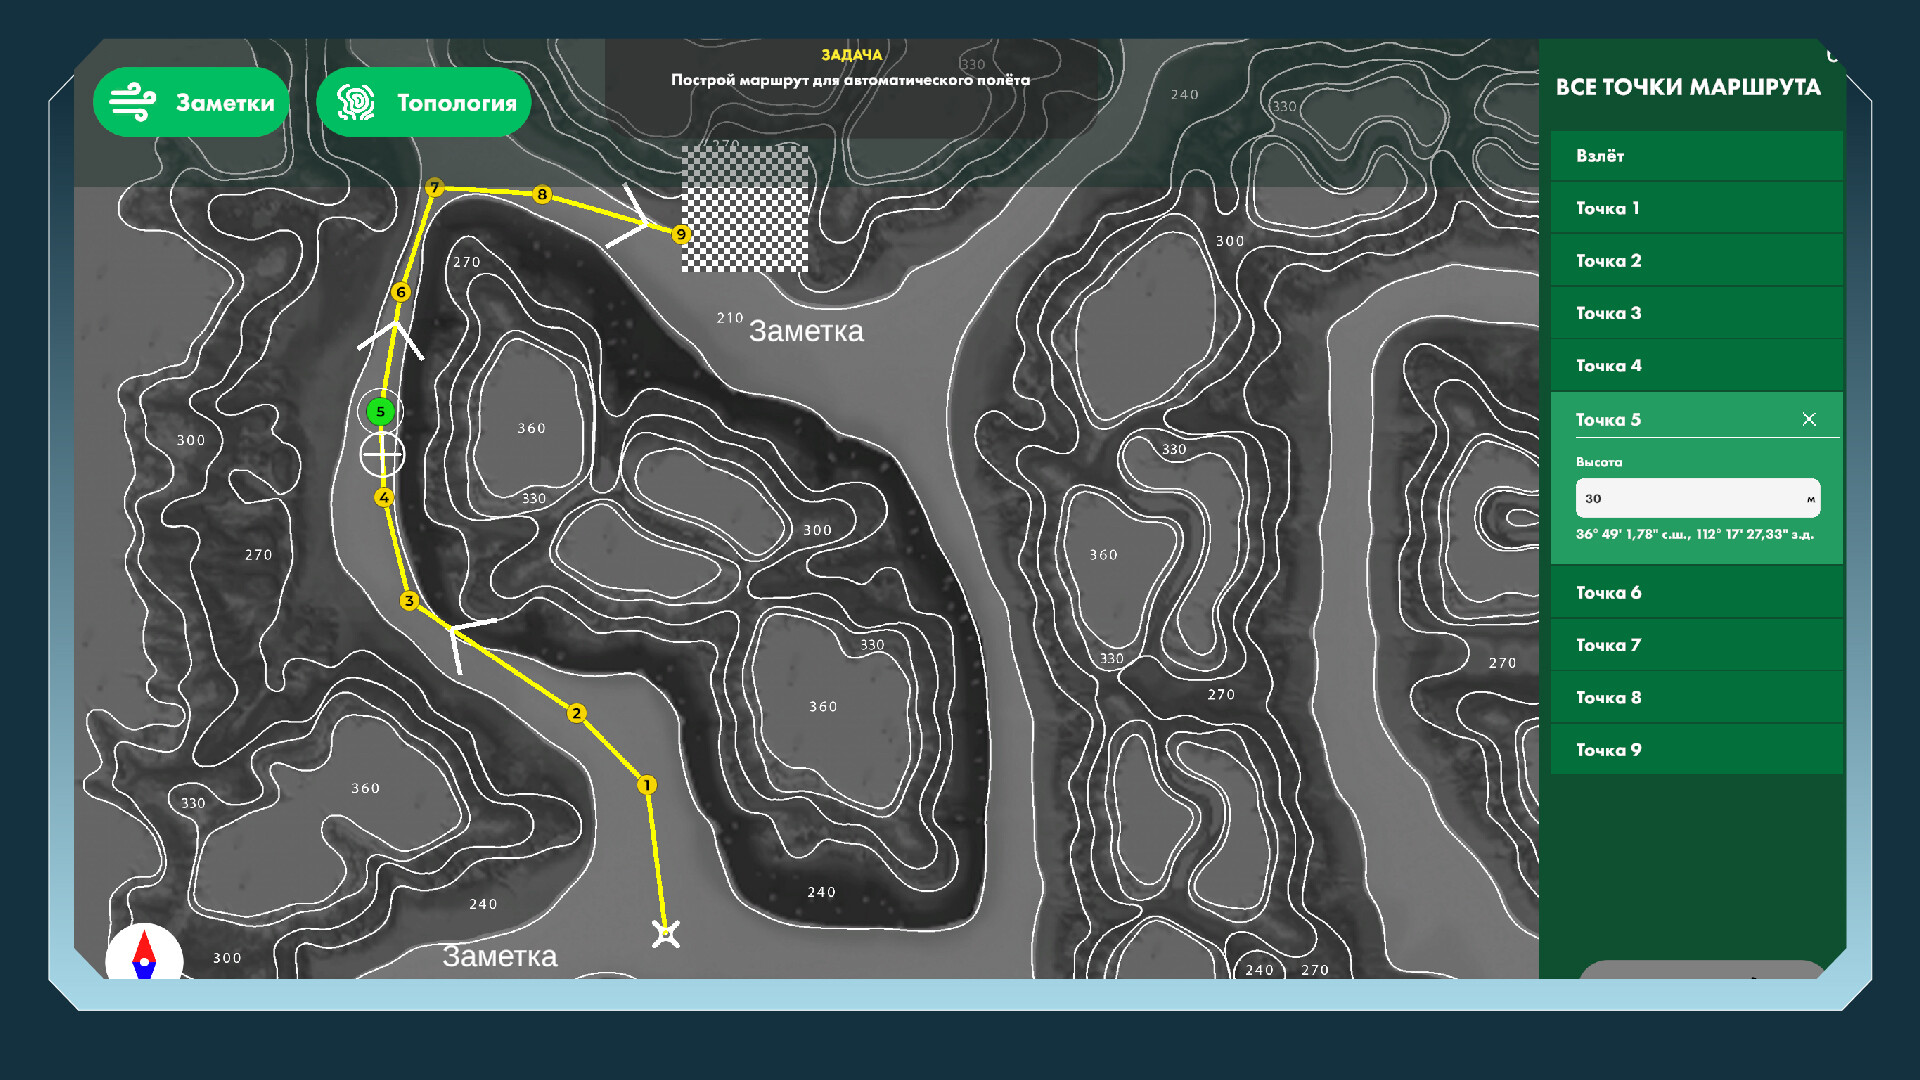Image resolution: width=1920 pixels, height=1080 pixels.
Task: Click the Заметка label near the 210 contour
Action: [x=807, y=331]
